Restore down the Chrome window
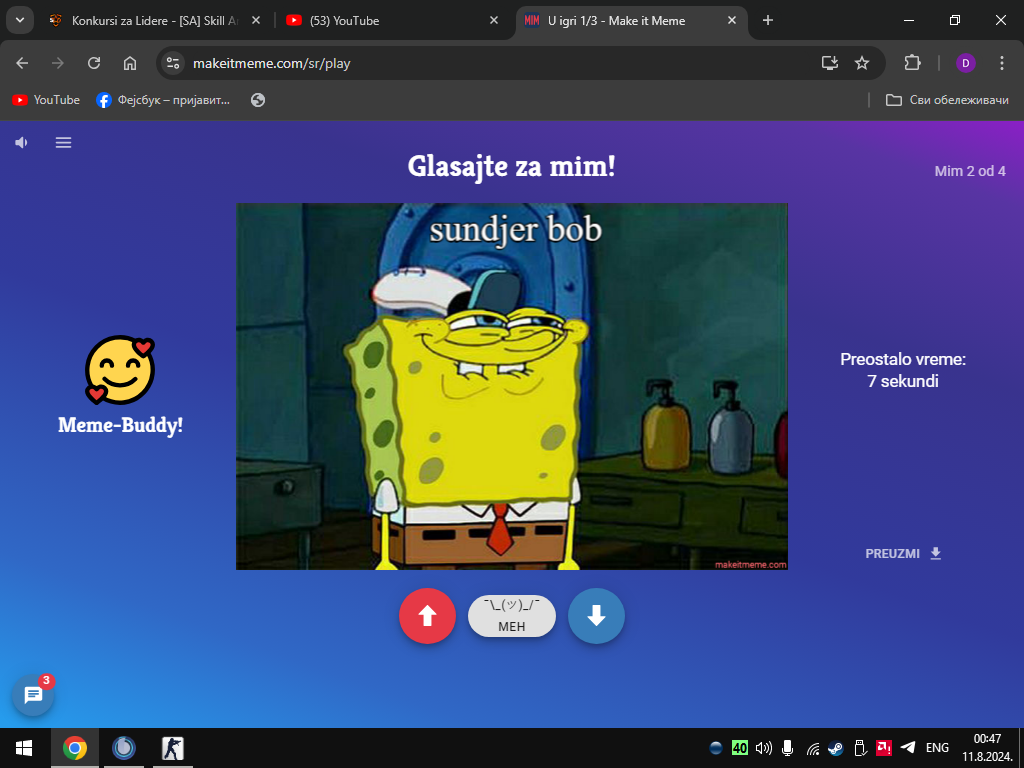 pos(955,20)
